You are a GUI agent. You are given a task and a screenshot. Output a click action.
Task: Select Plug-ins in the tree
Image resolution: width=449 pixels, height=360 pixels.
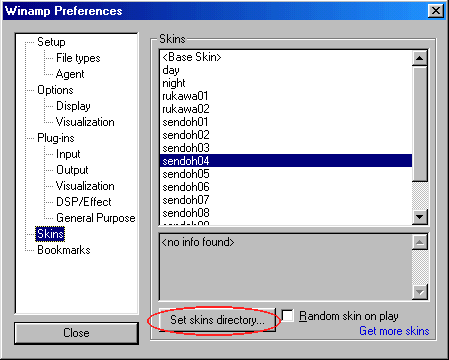(x=56, y=138)
